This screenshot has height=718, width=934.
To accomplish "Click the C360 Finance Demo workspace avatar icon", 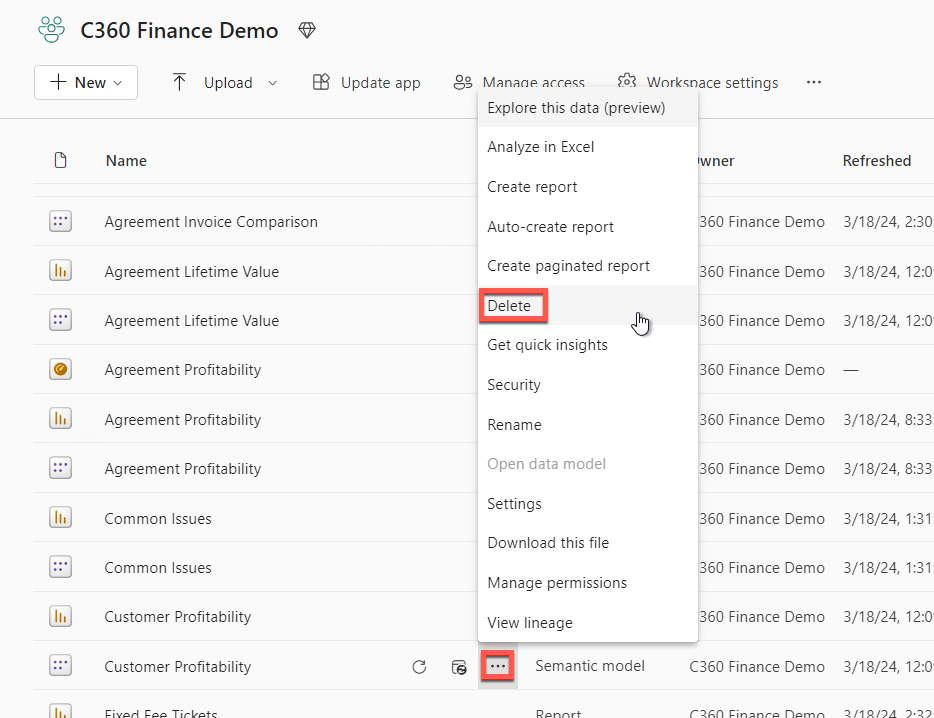I will 51,30.
